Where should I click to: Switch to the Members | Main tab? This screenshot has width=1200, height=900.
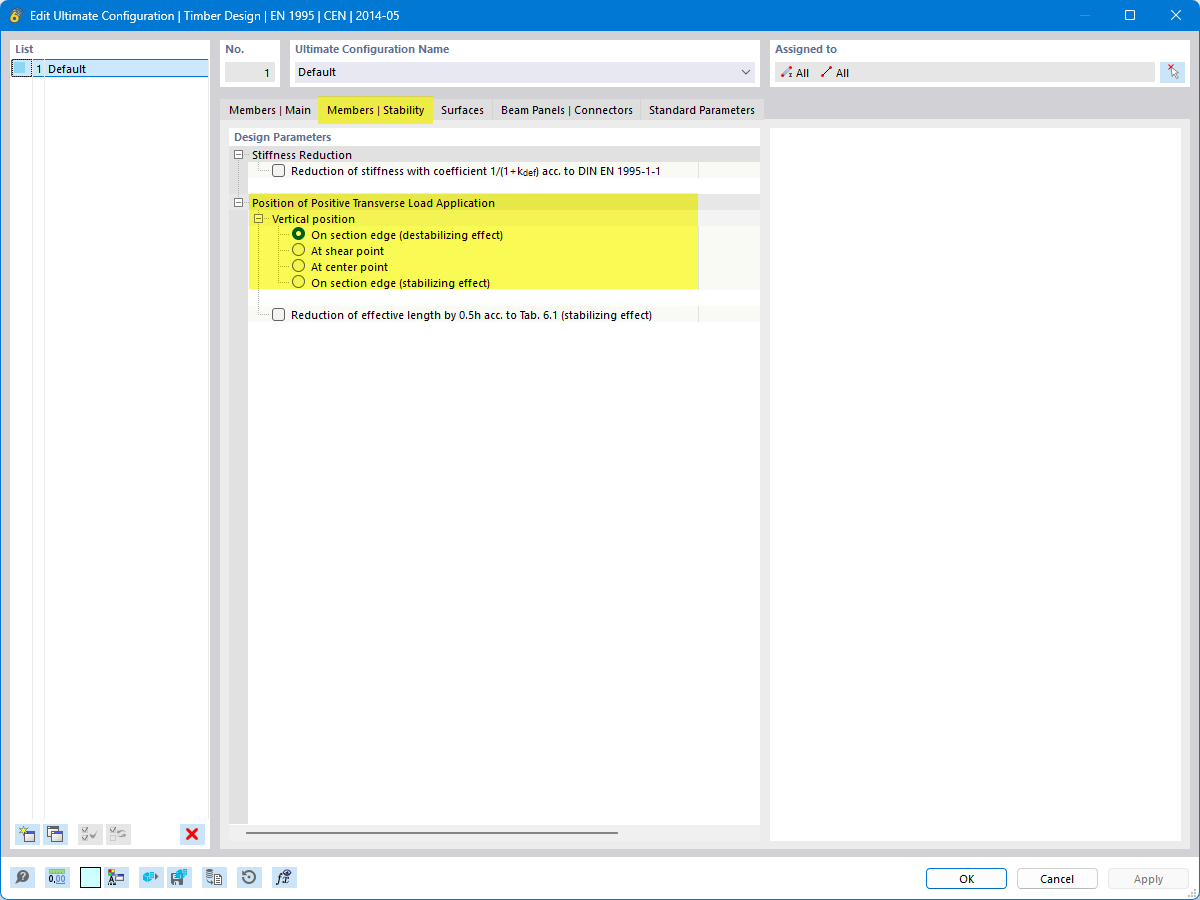[x=270, y=110]
